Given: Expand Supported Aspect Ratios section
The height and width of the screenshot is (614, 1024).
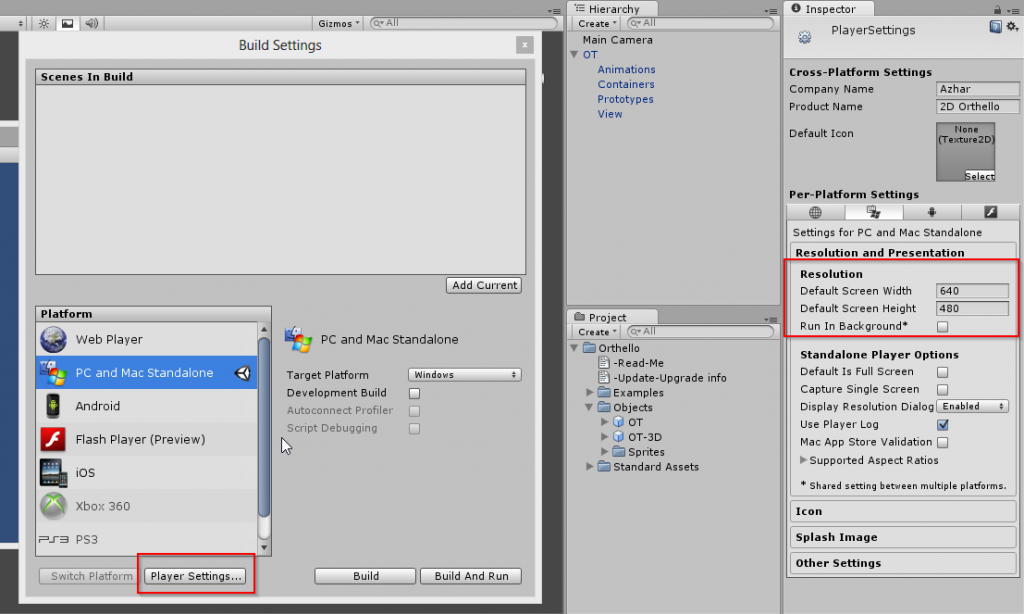Looking at the screenshot, I should click(805, 461).
